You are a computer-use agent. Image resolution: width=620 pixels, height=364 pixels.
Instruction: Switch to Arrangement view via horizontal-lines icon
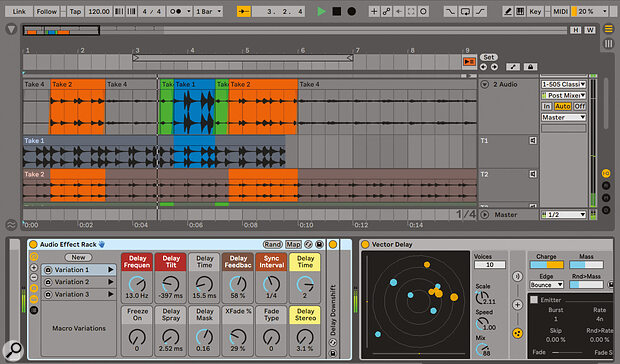pyautogui.click(x=608, y=29)
